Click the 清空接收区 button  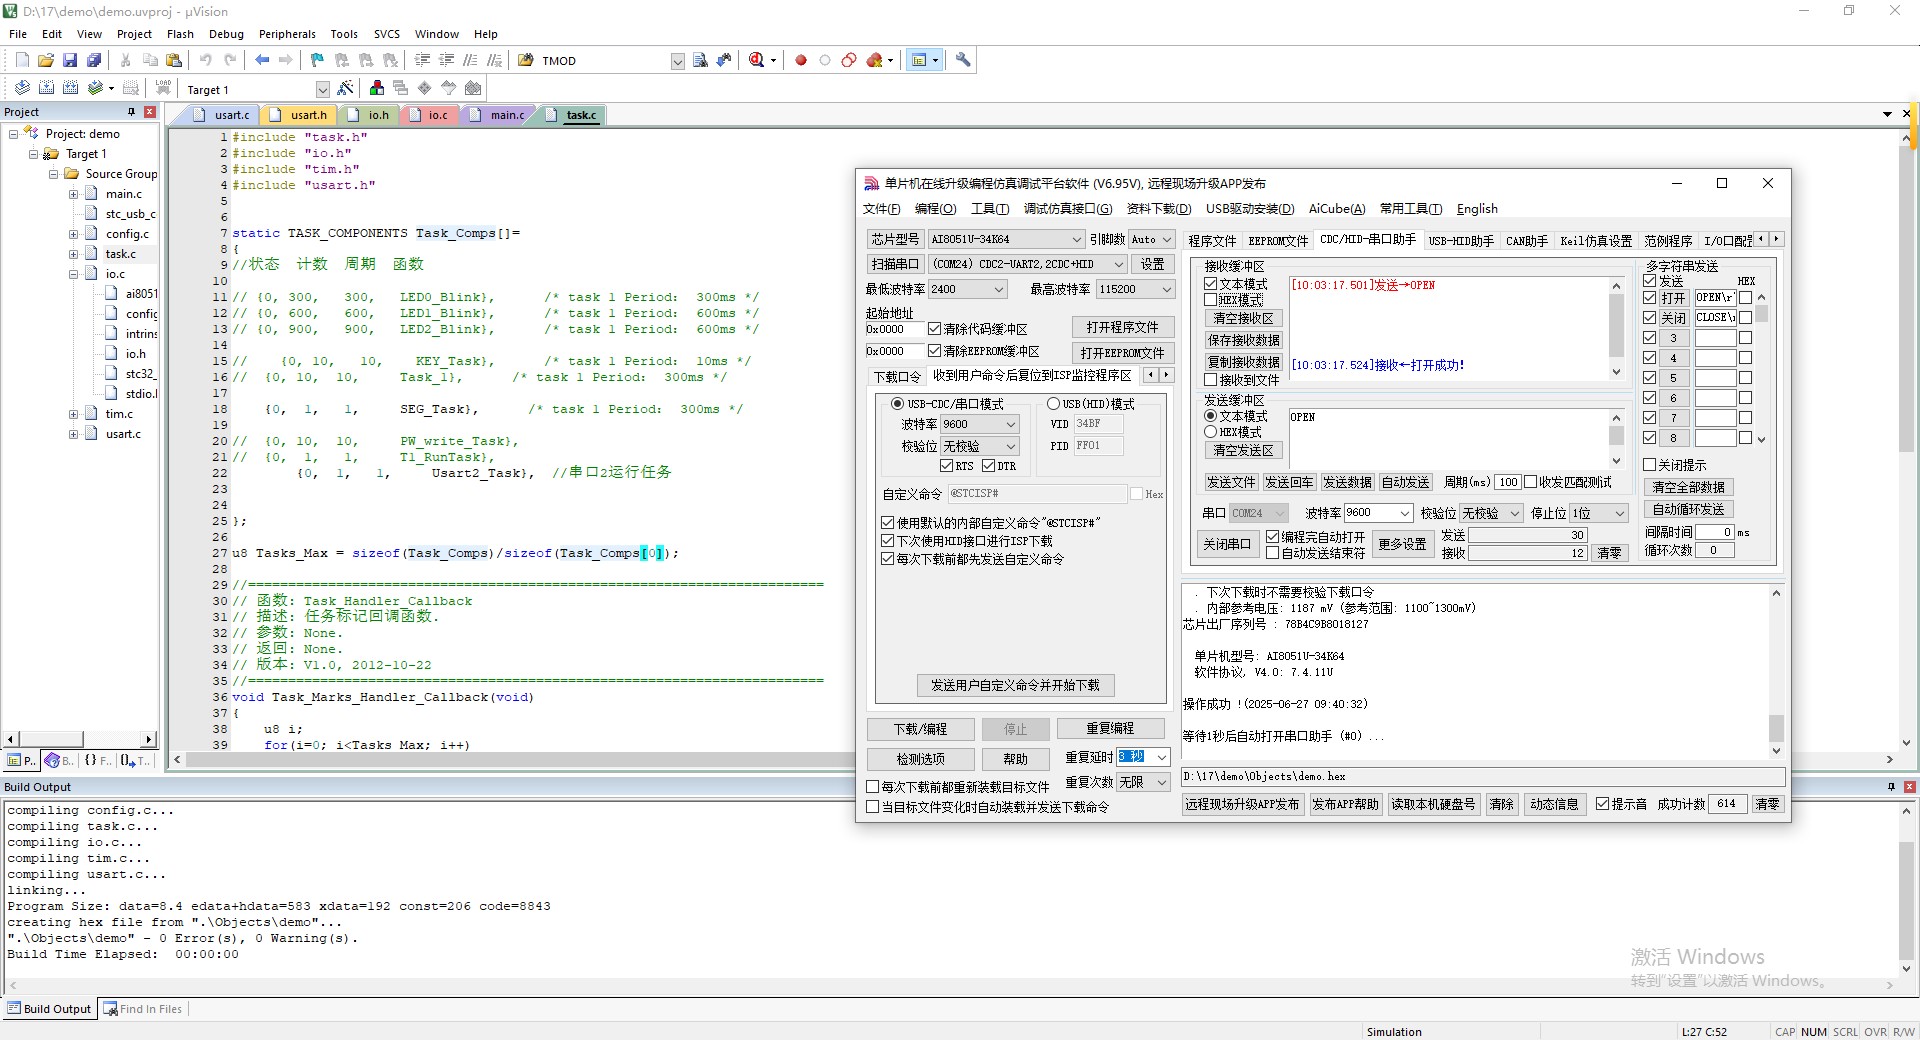[x=1243, y=318]
